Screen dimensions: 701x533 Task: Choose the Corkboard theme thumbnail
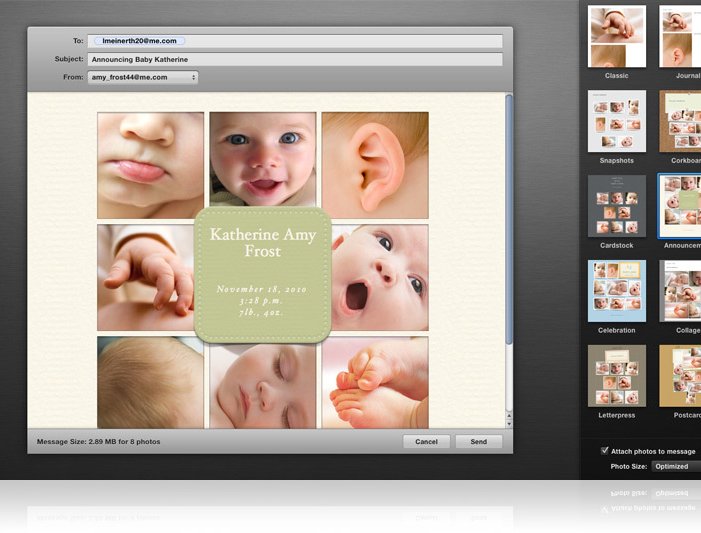click(x=680, y=121)
